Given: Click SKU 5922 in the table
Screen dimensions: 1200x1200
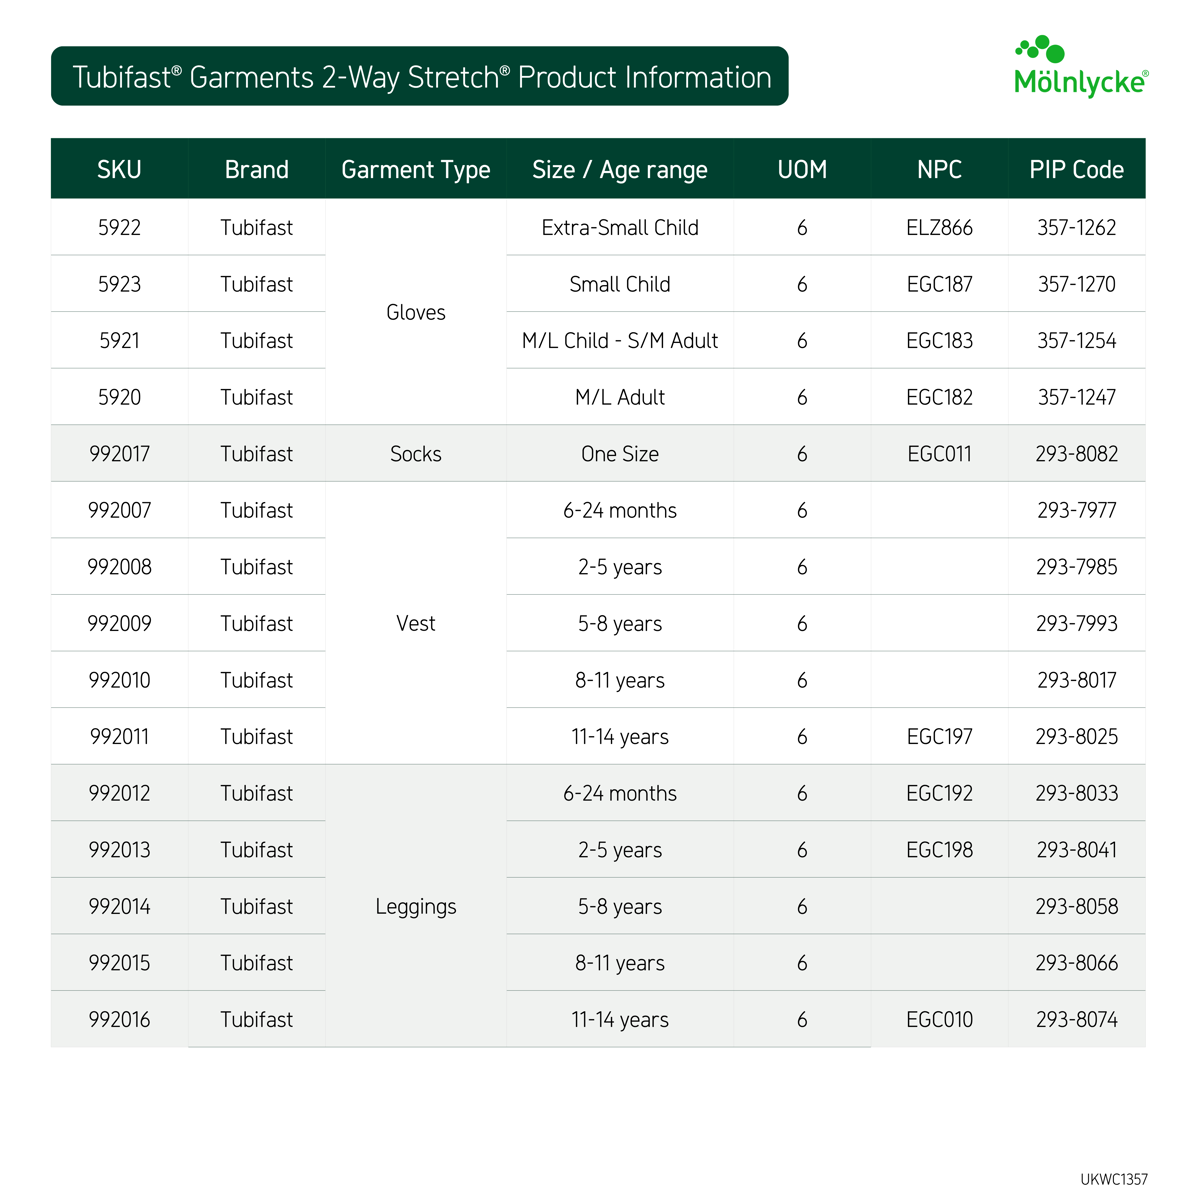Looking at the screenshot, I should (x=119, y=228).
